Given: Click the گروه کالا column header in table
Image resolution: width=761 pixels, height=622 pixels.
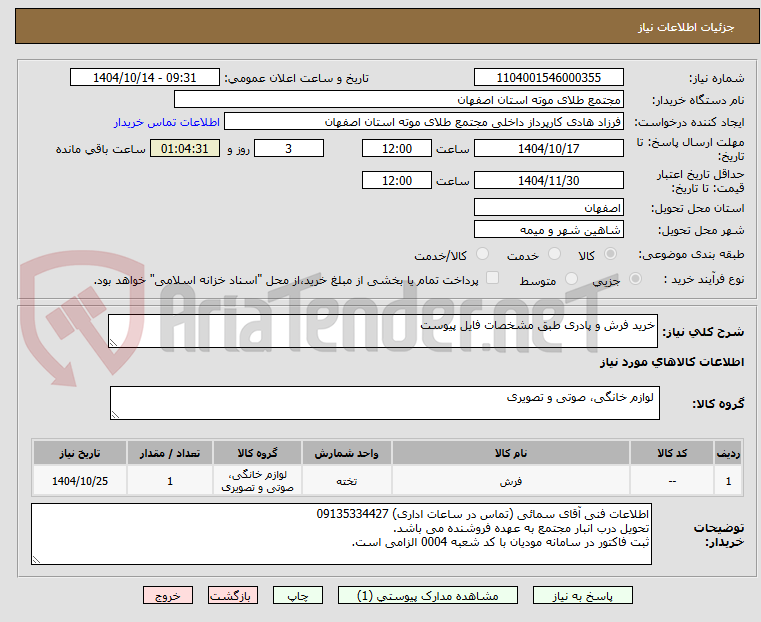Looking at the screenshot, I should point(257,453).
